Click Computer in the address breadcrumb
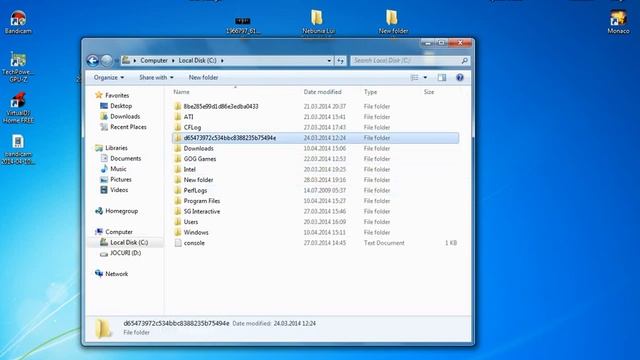Viewport: 640px width, 360px height. [154, 60]
